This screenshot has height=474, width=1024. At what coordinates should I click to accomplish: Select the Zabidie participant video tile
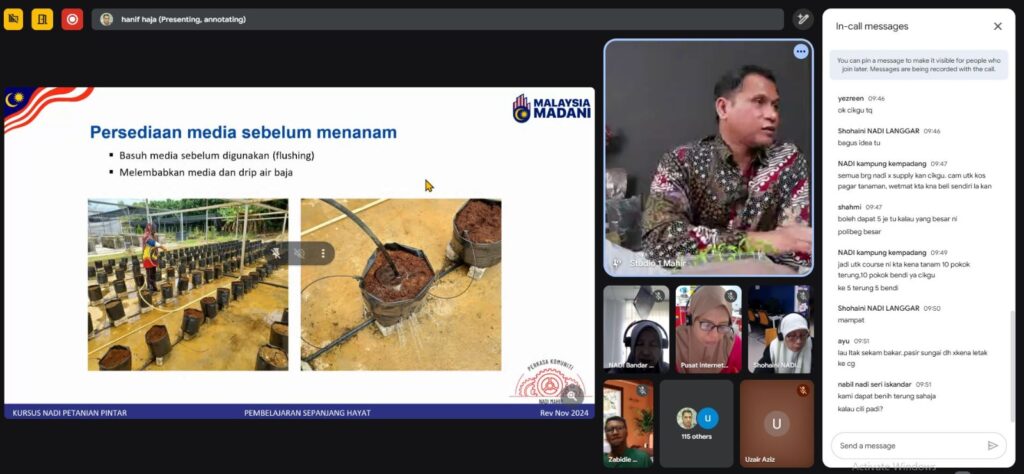[x=628, y=423]
